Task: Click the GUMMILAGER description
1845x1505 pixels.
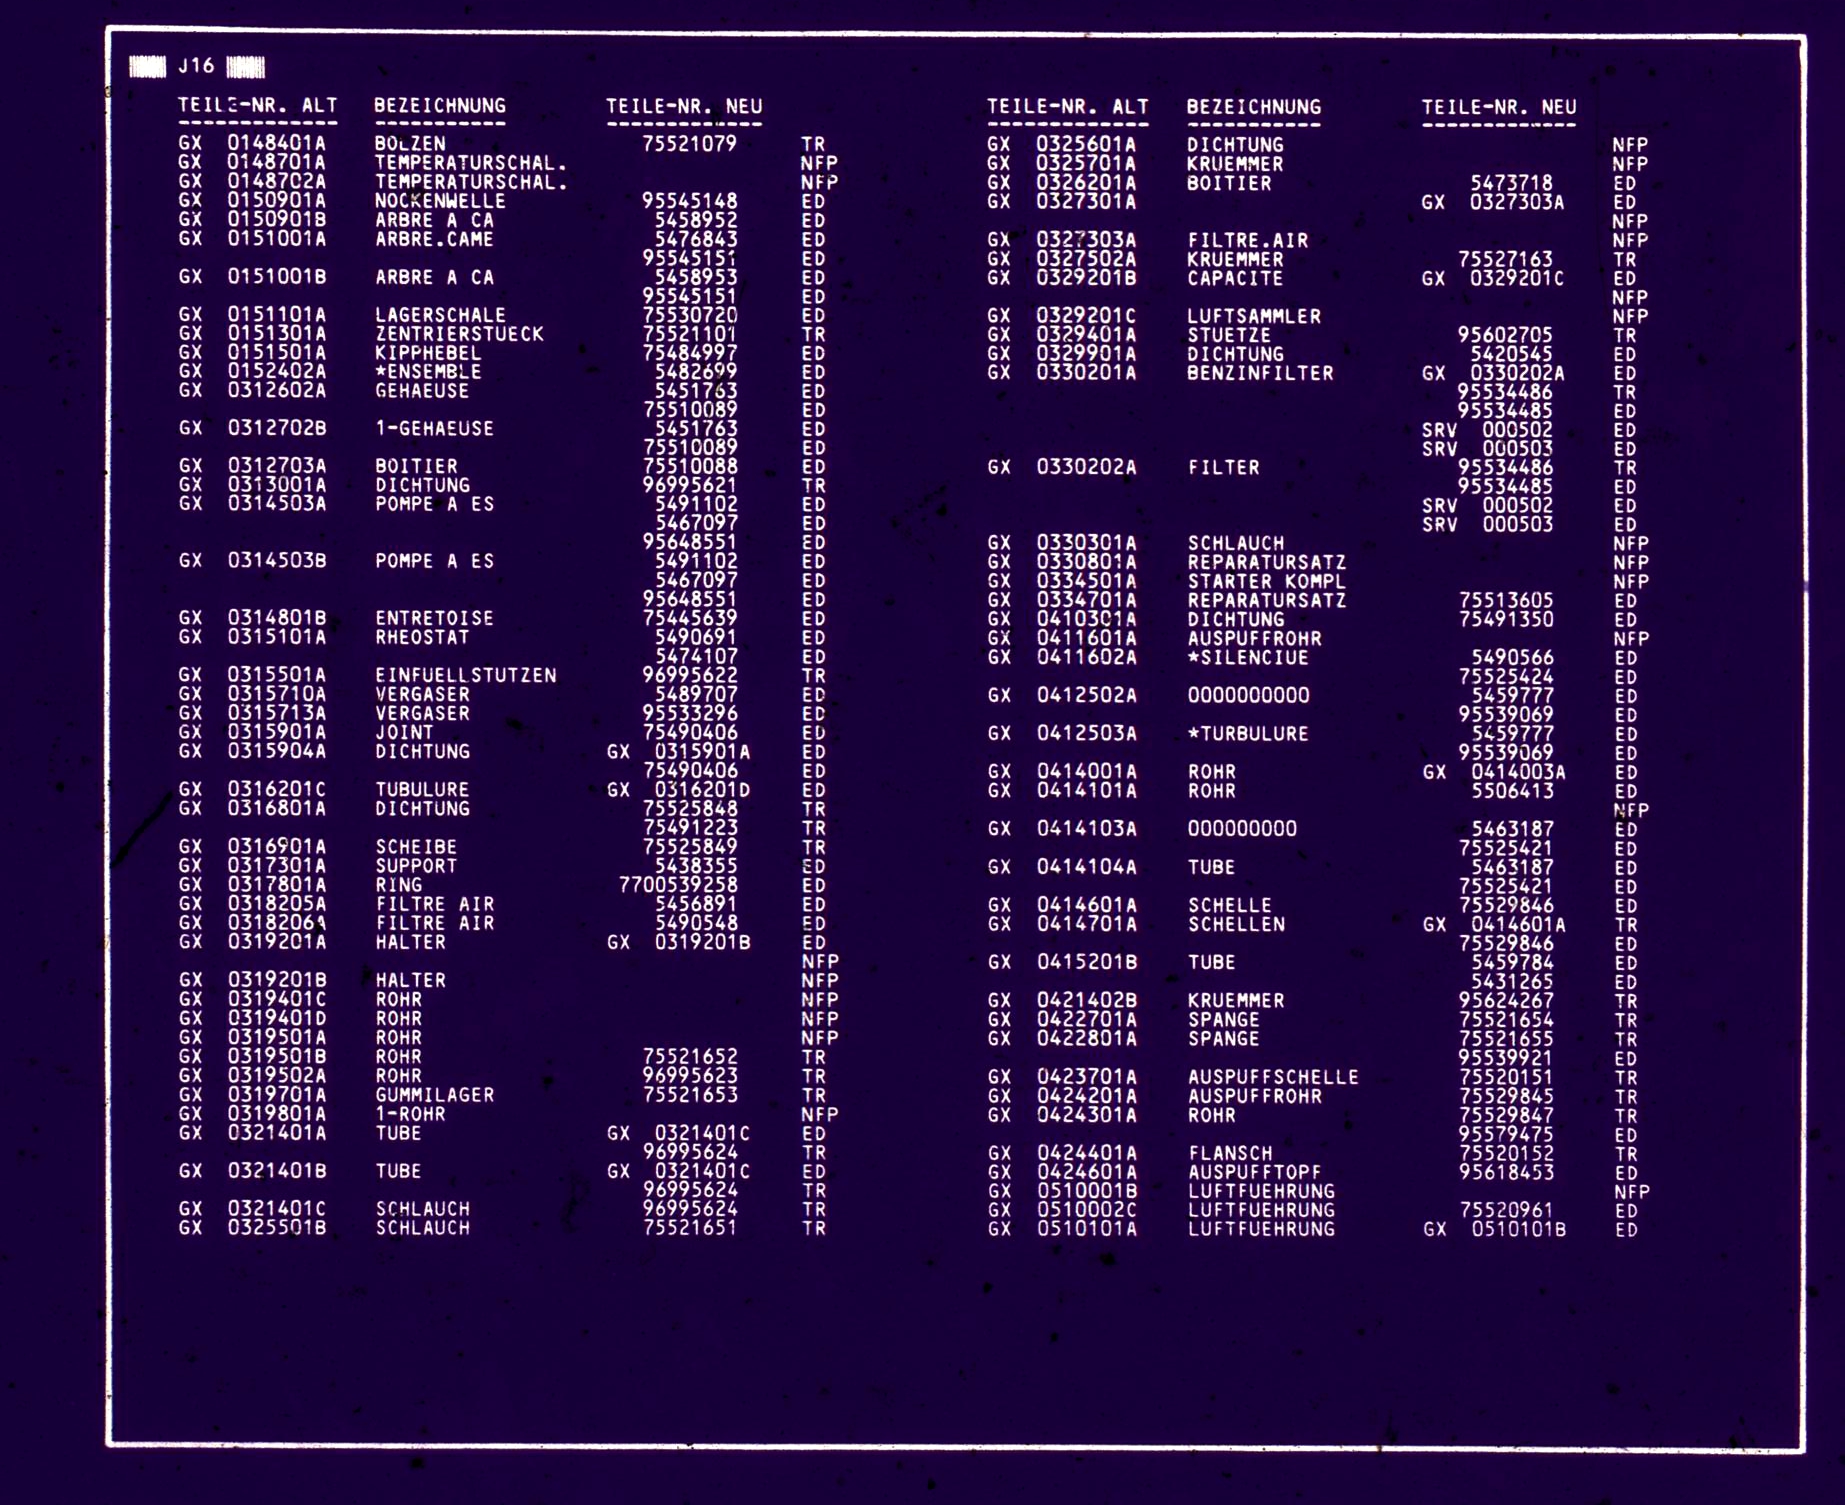Action: coord(434,1094)
